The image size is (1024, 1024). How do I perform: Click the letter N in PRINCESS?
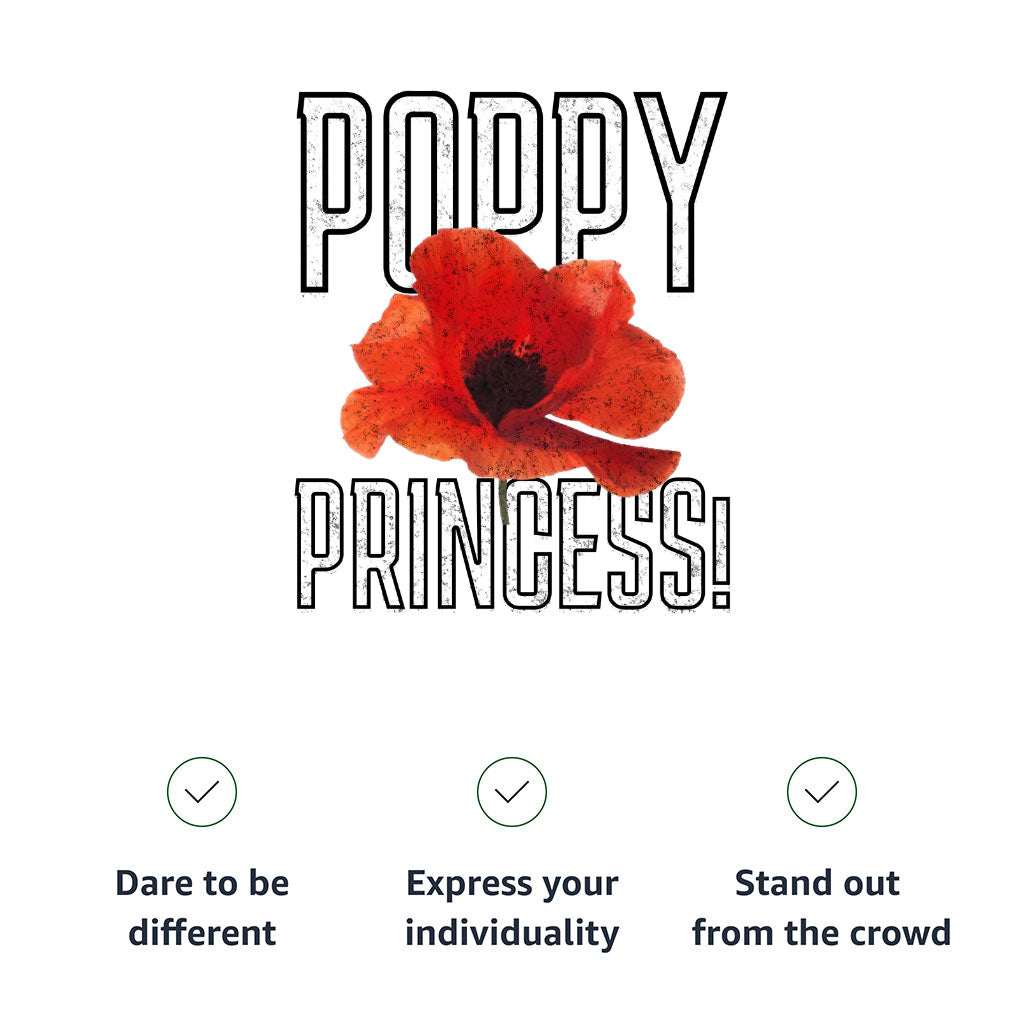click(463, 545)
